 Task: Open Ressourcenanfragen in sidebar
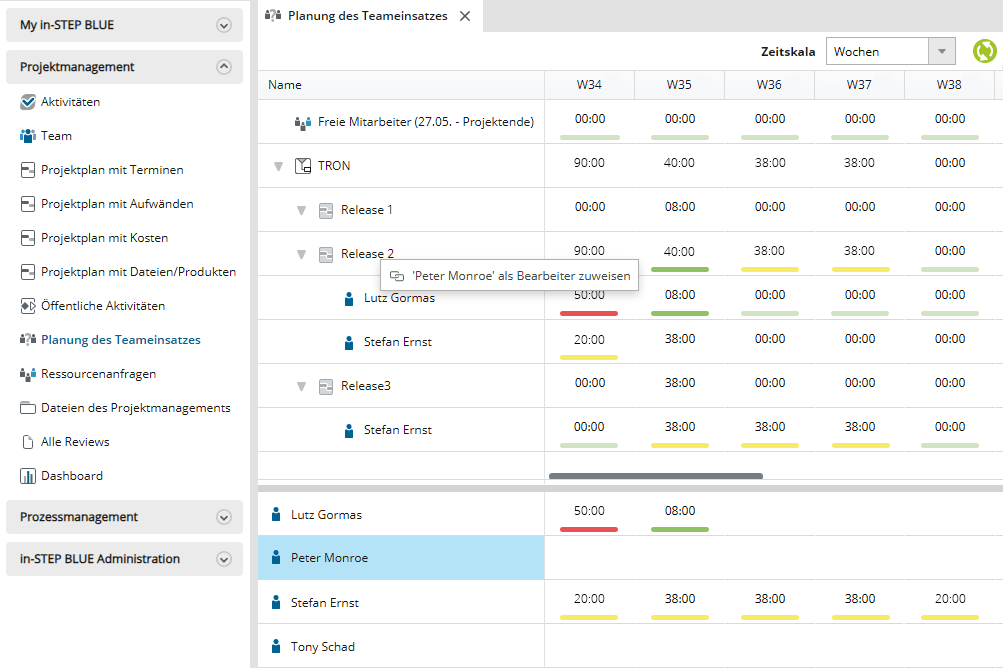point(98,374)
